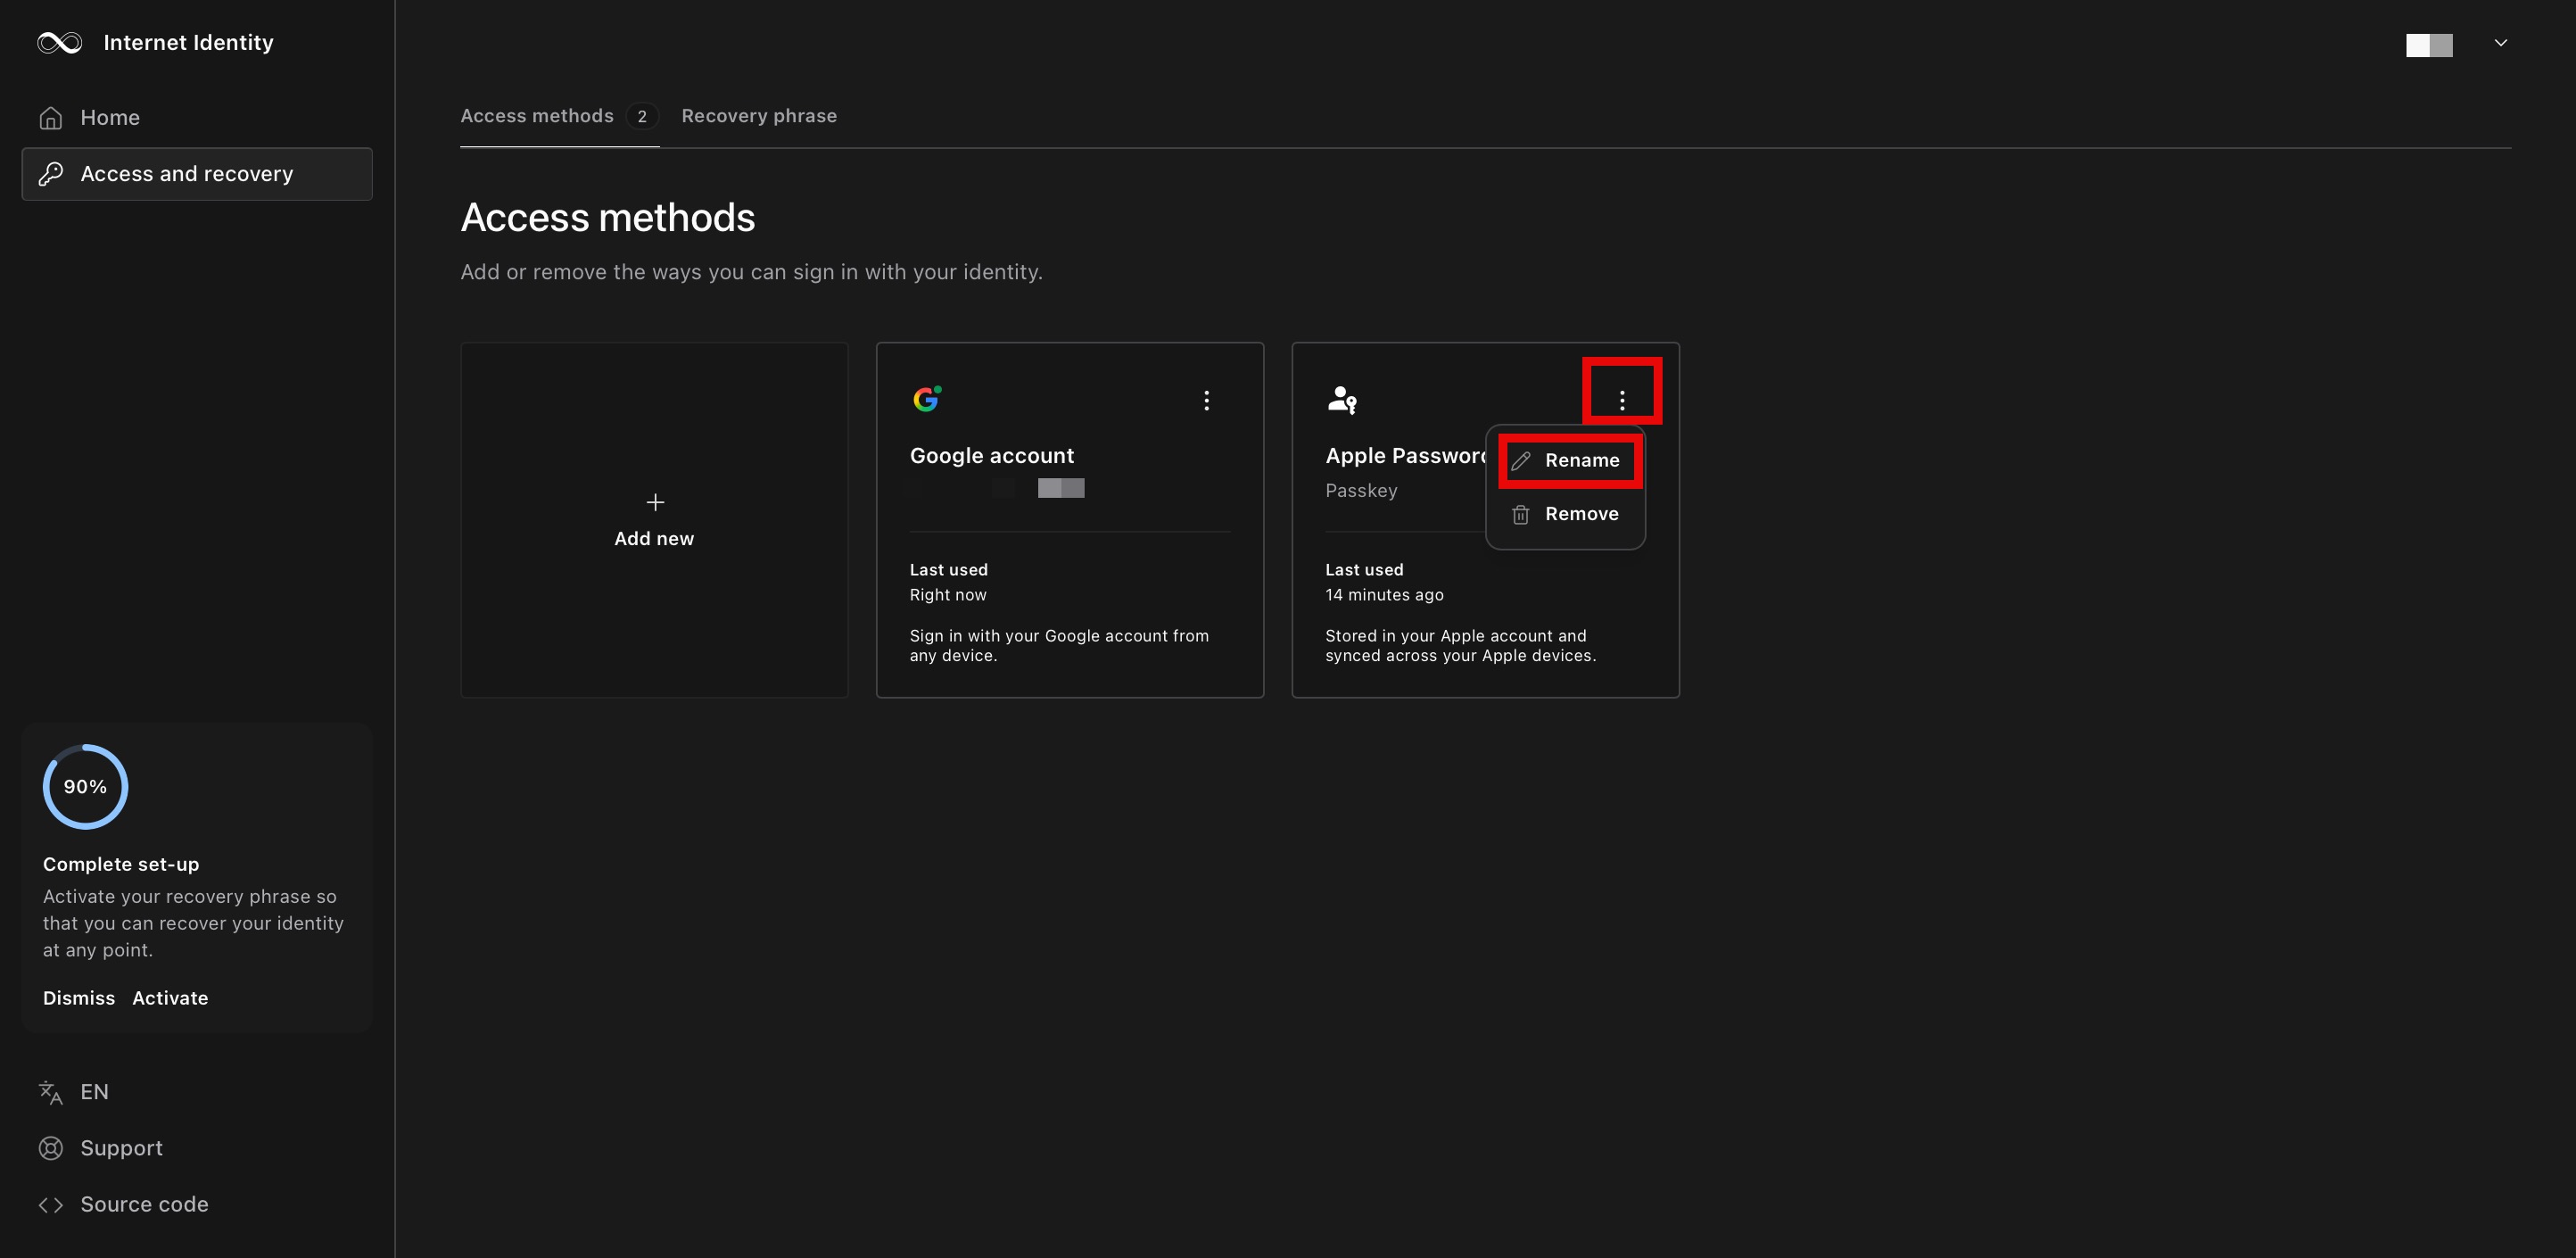Click the Google logo on account card
The image size is (2576, 1258).
click(927, 399)
